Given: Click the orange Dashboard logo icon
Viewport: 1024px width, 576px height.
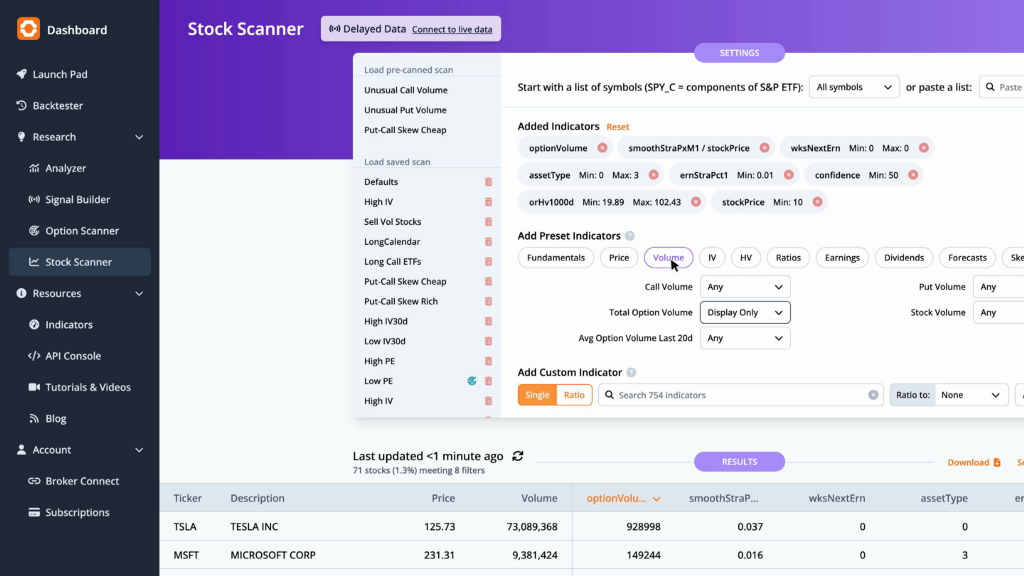Looking at the screenshot, I should pyautogui.click(x=28, y=29).
